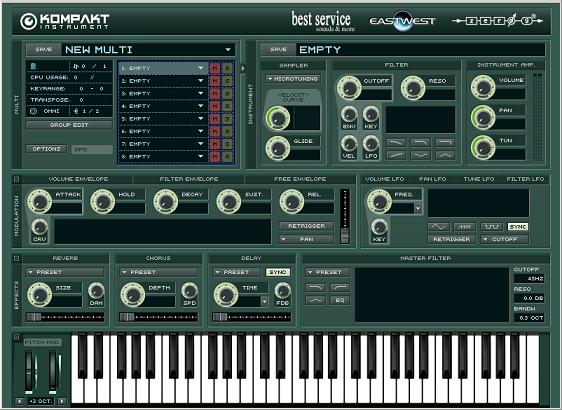Switch to Filter Envelope tab
This screenshot has height=410, width=562.
tap(189, 179)
